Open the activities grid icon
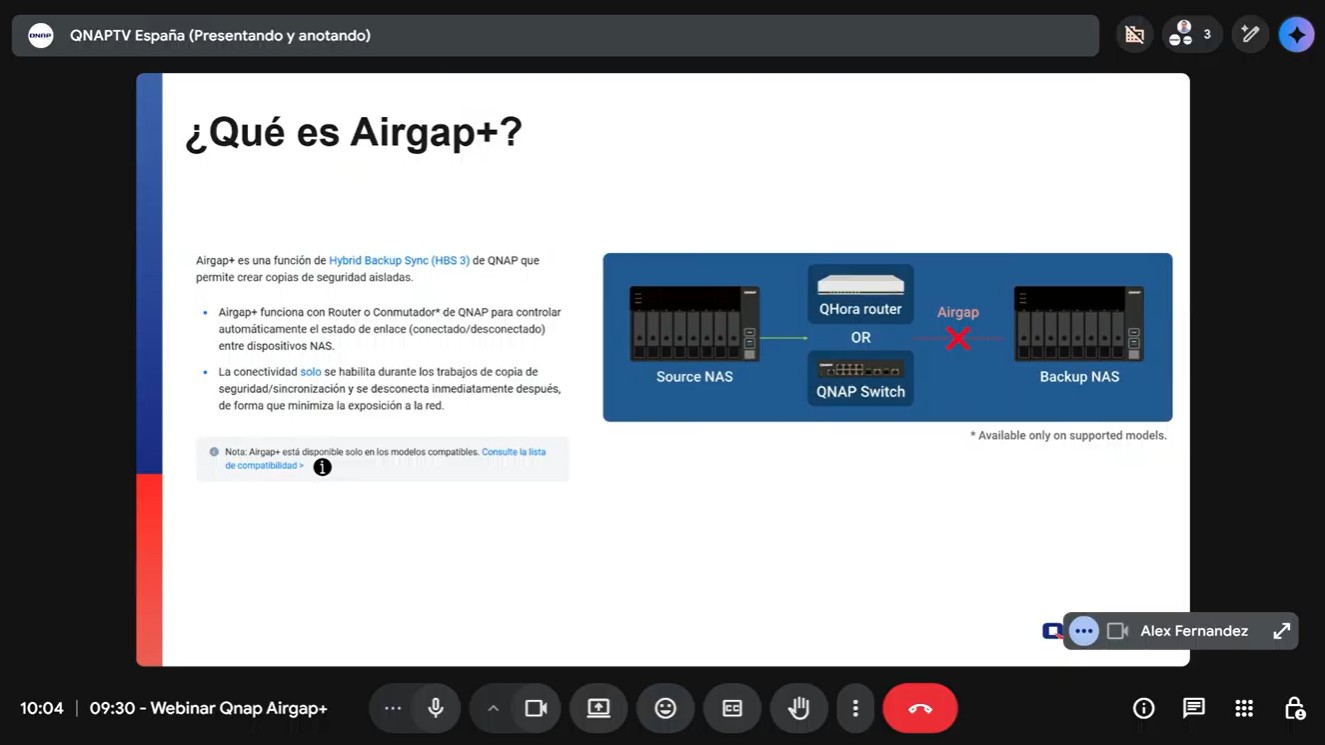1325x745 pixels. [1244, 708]
